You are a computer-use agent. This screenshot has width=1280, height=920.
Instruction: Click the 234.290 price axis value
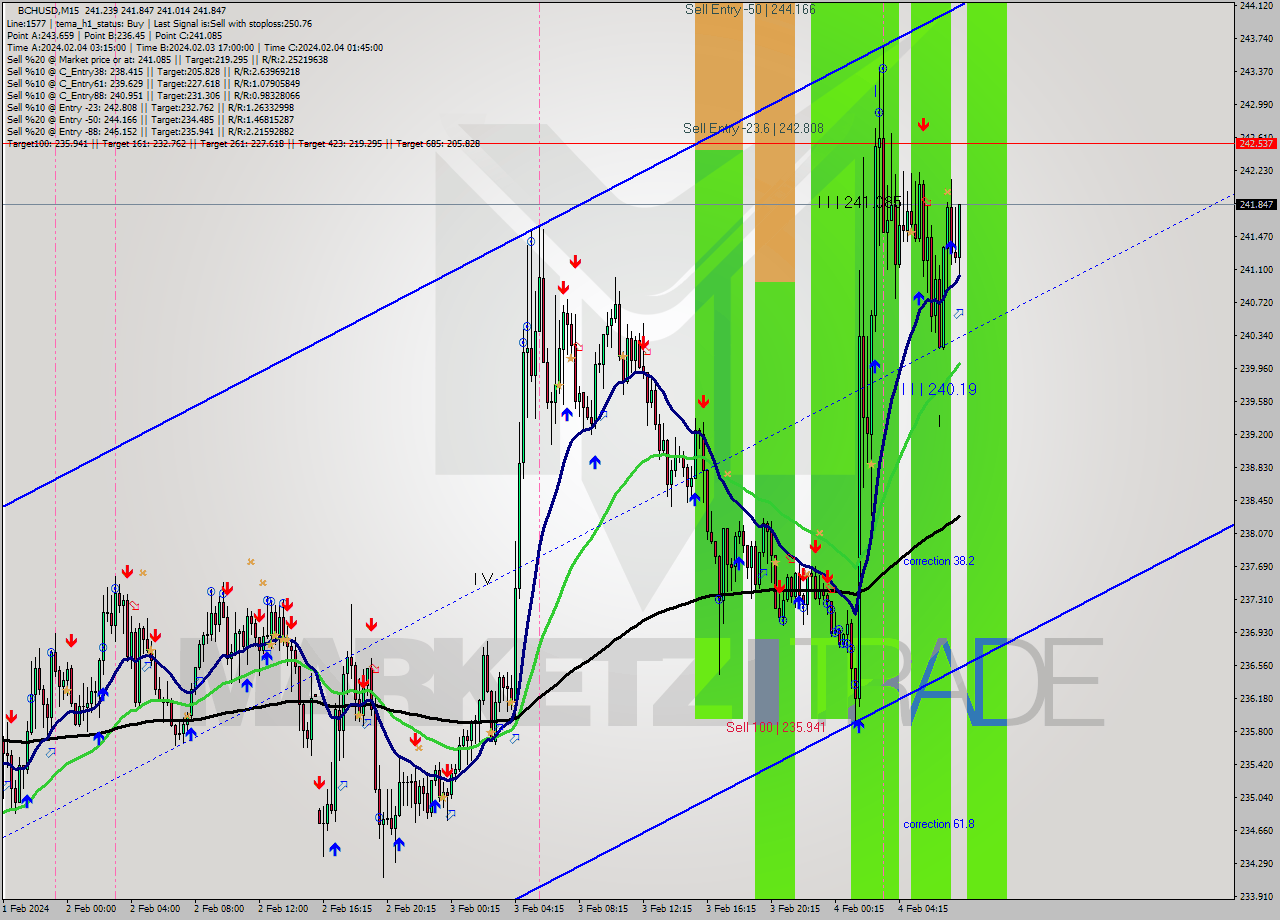[x=1256, y=864]
